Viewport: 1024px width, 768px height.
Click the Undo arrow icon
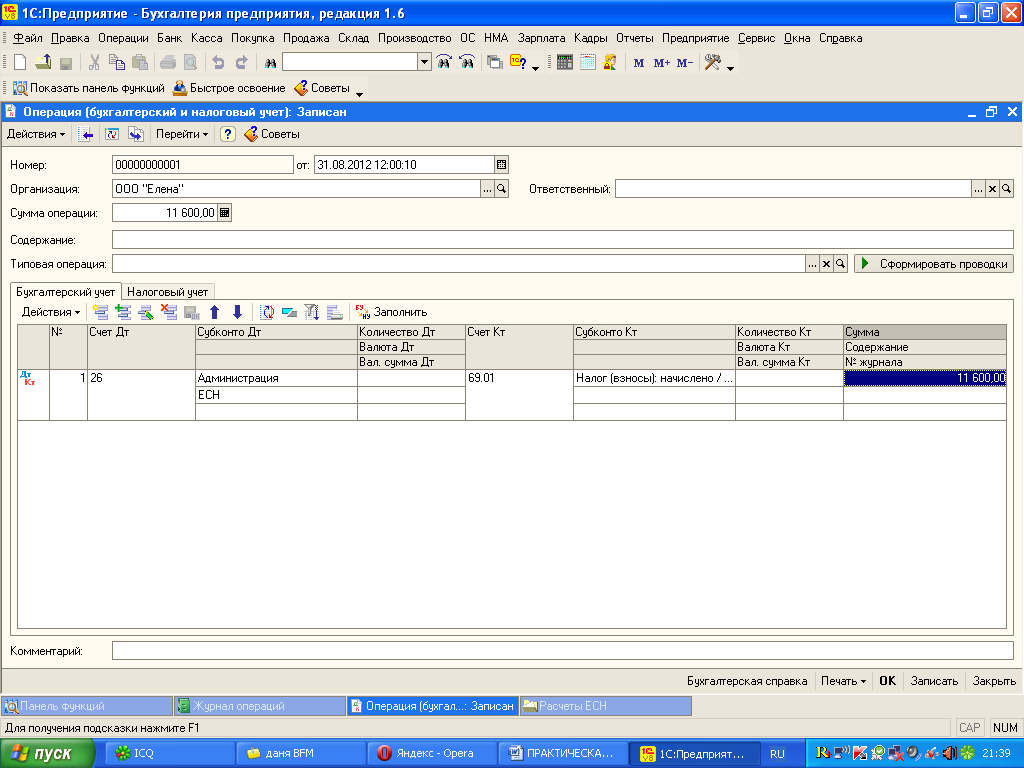[x=218, y=63]
